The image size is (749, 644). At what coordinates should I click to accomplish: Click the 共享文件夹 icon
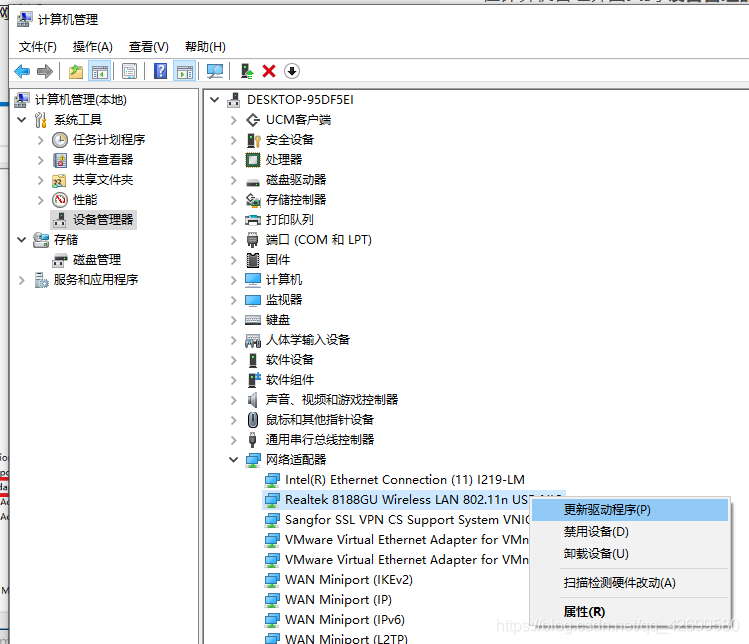59,181
